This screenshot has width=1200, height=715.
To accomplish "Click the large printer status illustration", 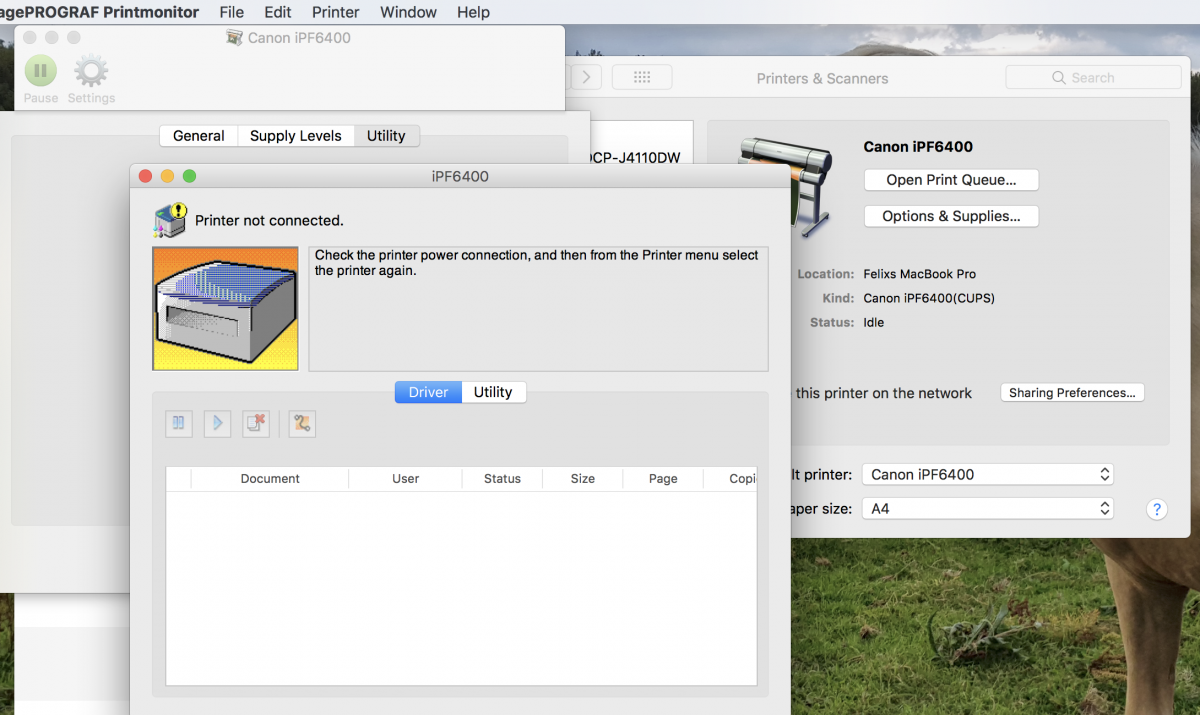I will (225, 308).
